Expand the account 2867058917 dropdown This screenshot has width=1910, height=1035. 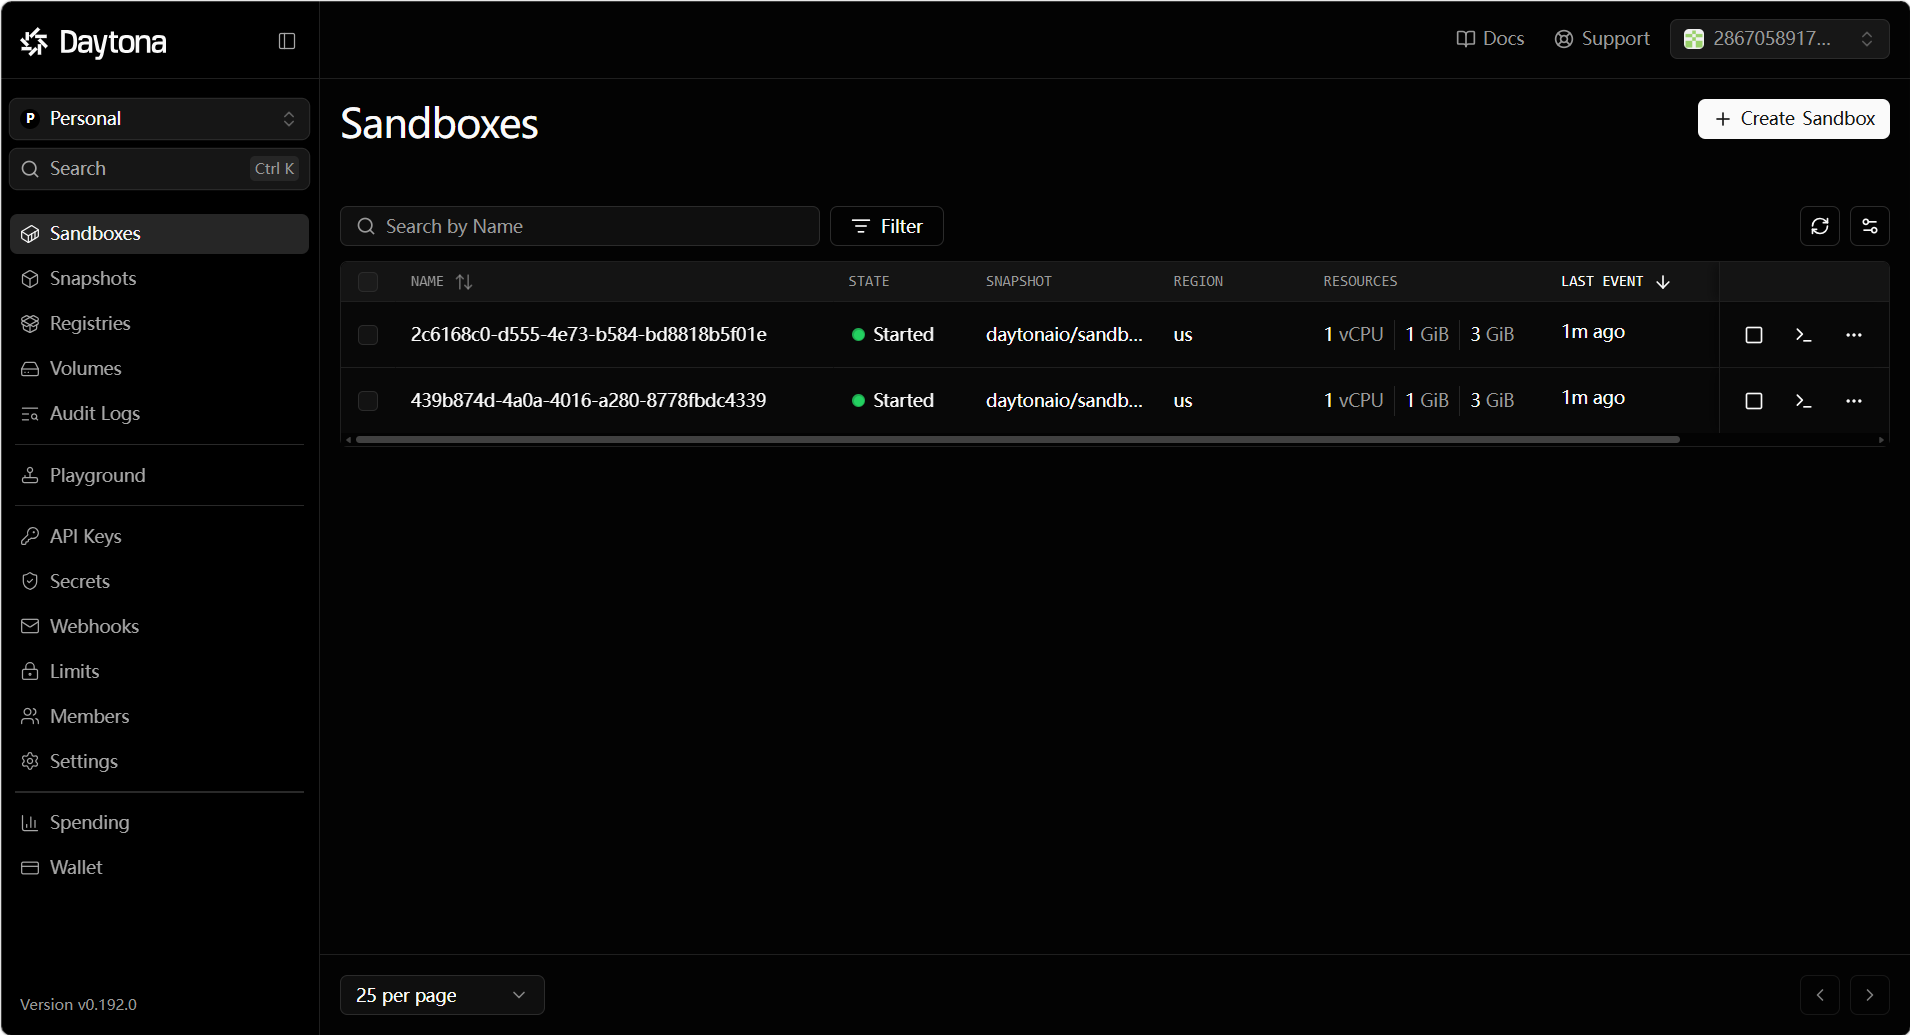click(x=1780, y=39)
